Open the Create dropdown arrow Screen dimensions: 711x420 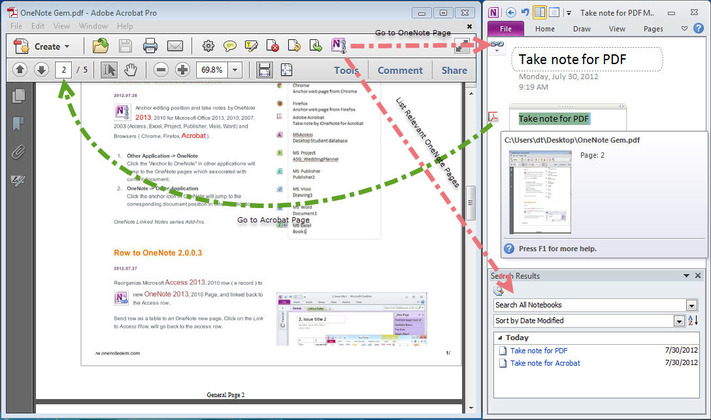pos(67,47)
